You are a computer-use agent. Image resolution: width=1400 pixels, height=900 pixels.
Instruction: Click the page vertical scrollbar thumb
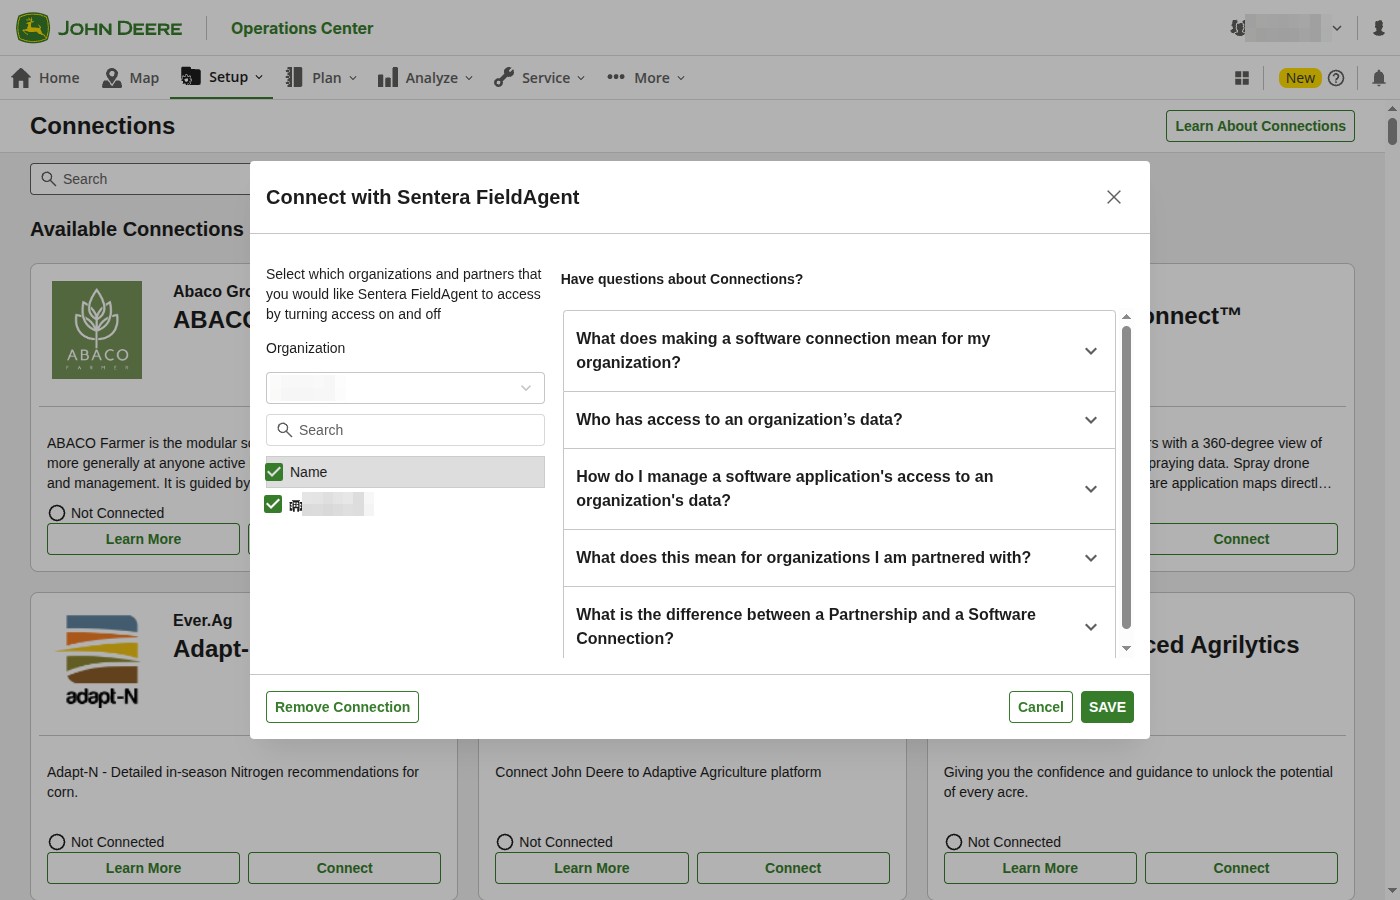point(1392,131)
